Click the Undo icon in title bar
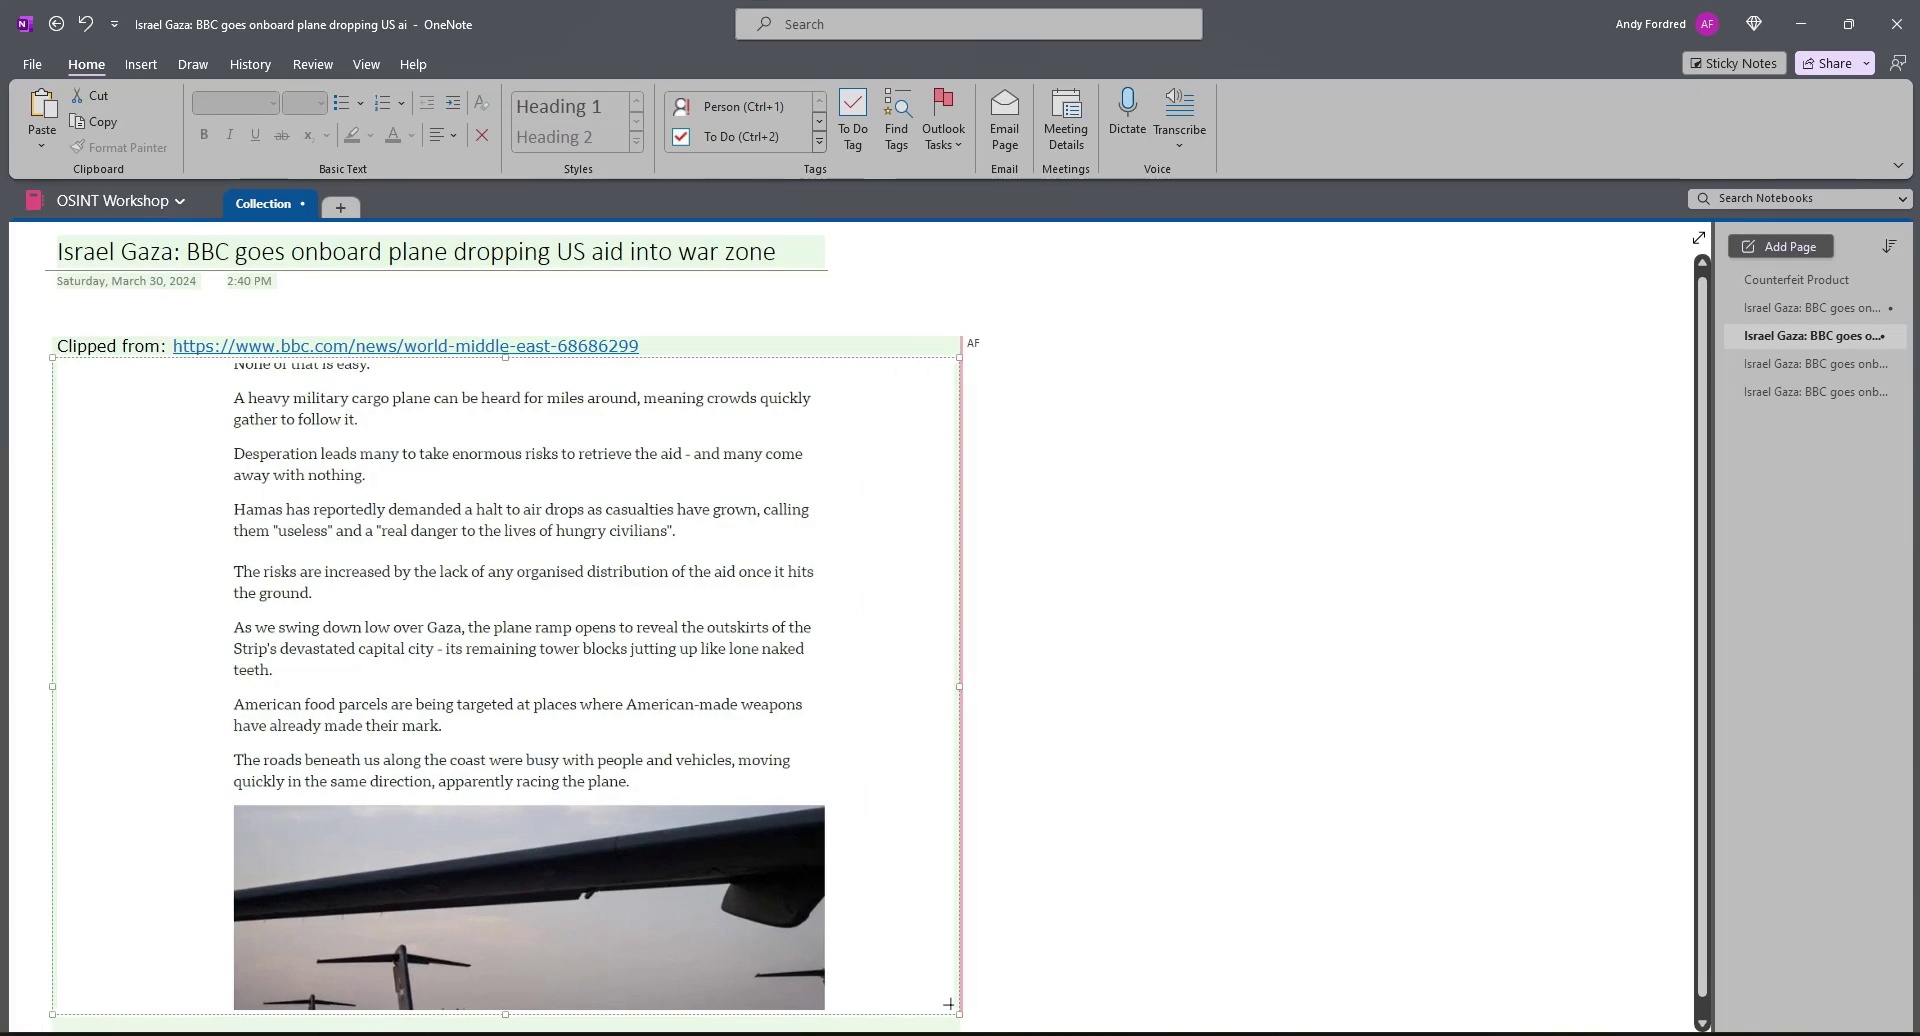The image size is (1920, 1036). 86,24
